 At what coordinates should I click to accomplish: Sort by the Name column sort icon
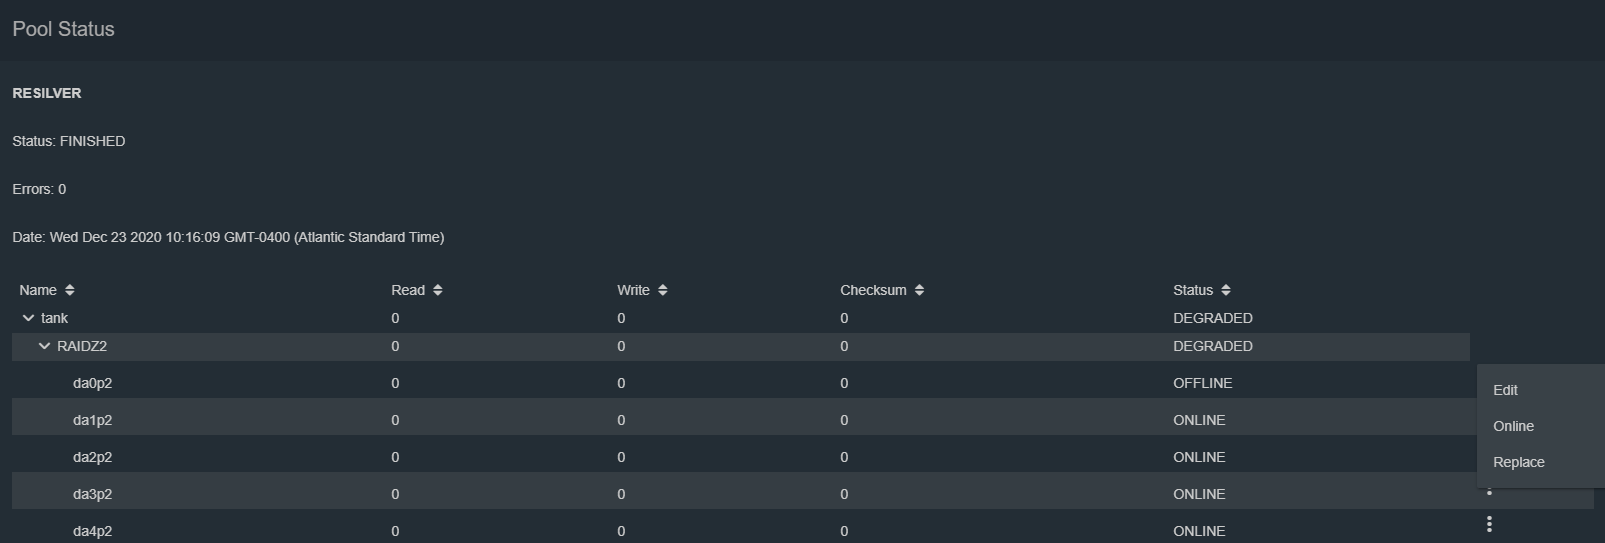[x=70, y=290]
